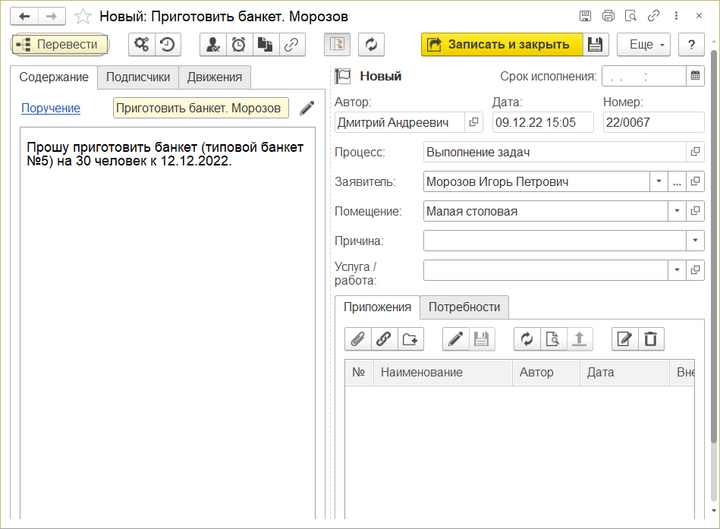This screenshot has height=529, width=720.
Task: Click the attachments edit note icon
Action: (x=624, y=339)
